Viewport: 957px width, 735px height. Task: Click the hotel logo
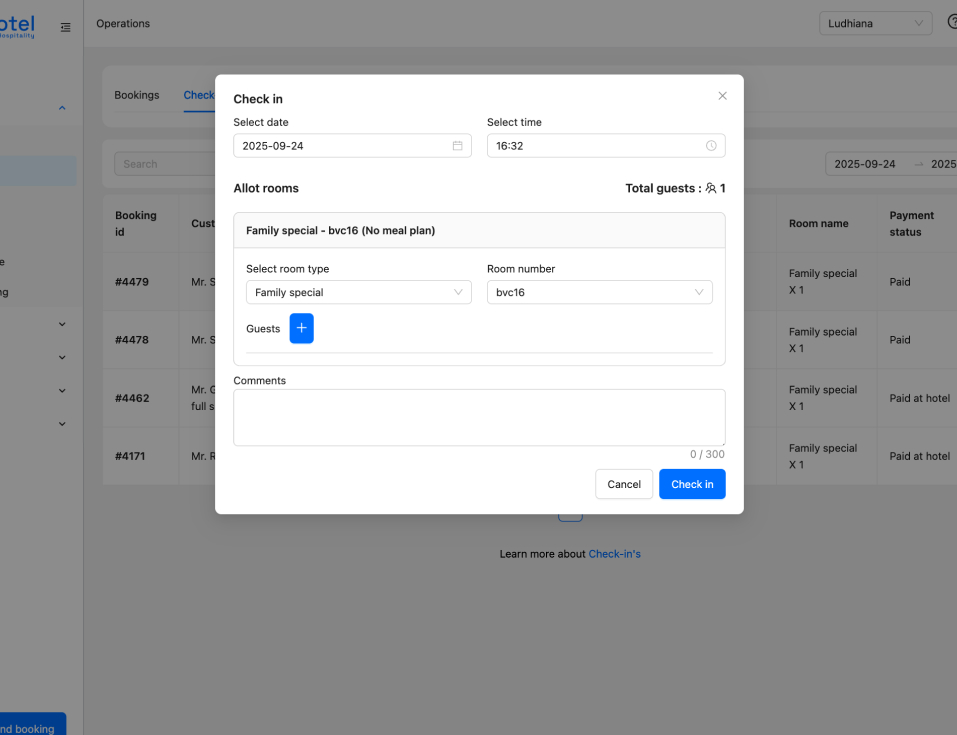coord(17,26)
